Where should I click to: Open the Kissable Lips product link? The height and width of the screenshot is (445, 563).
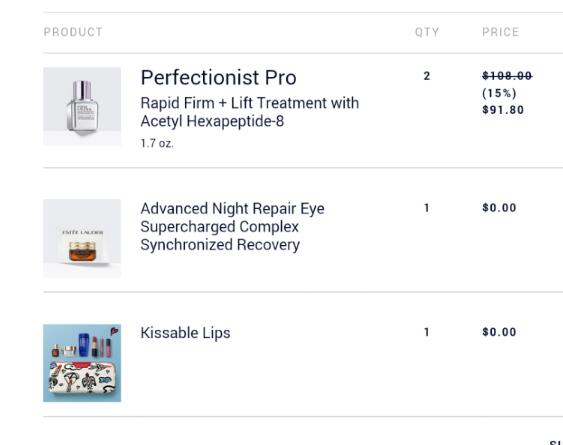185,333
